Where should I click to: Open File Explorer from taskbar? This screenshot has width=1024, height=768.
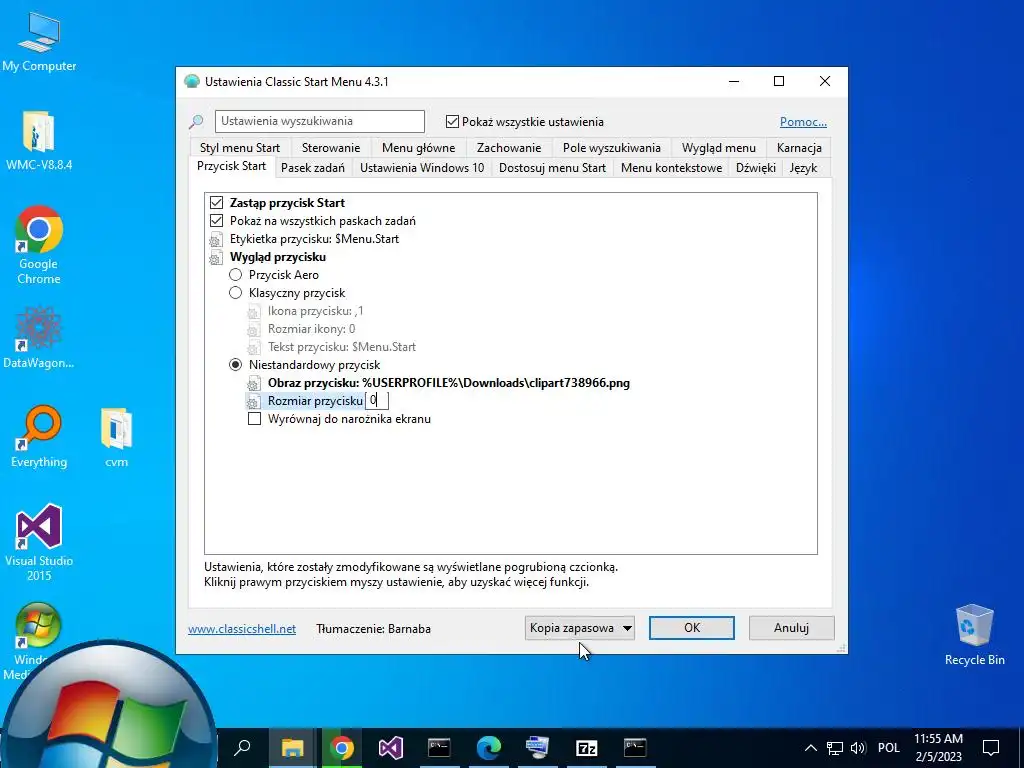(x=292, y=747)
